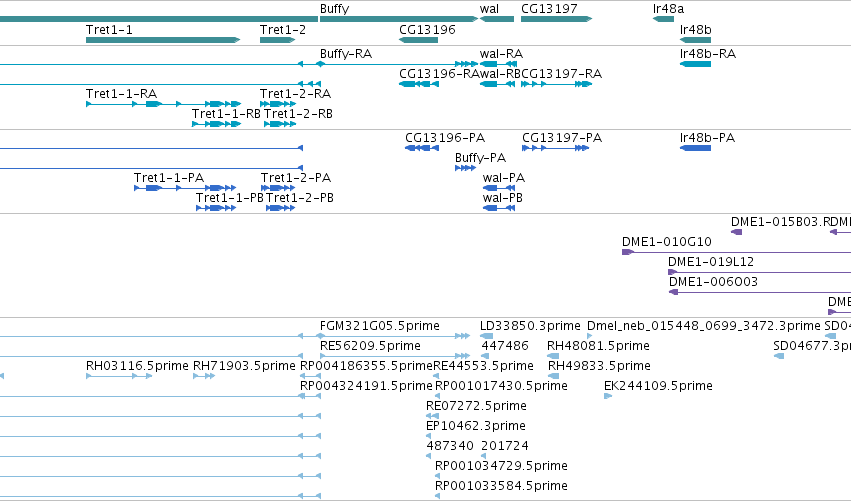The image size is (851, 501).
Task: Select the 487340 feature label
Action: click(450, 446)
